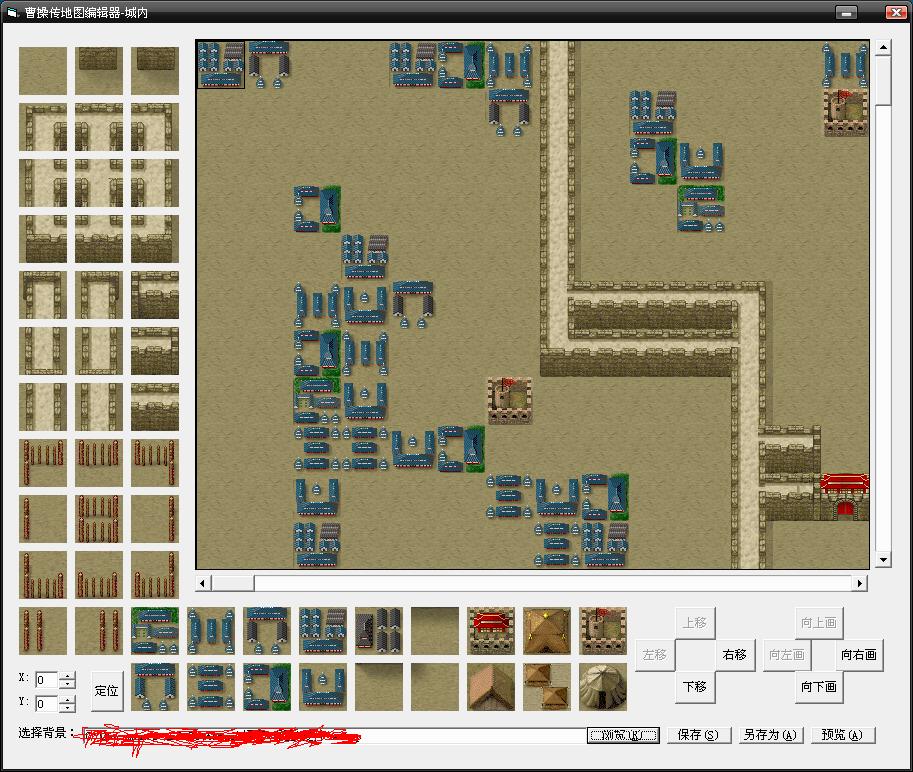Viewport: 913px width, 772px height.
Task: Select the green courtyard house tile in palette
Action: [155, 631]
